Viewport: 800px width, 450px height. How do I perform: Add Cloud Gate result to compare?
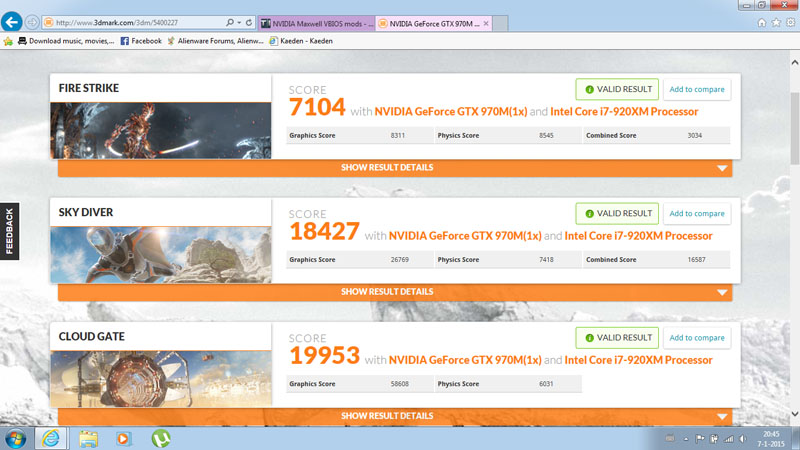click(696, 338)
